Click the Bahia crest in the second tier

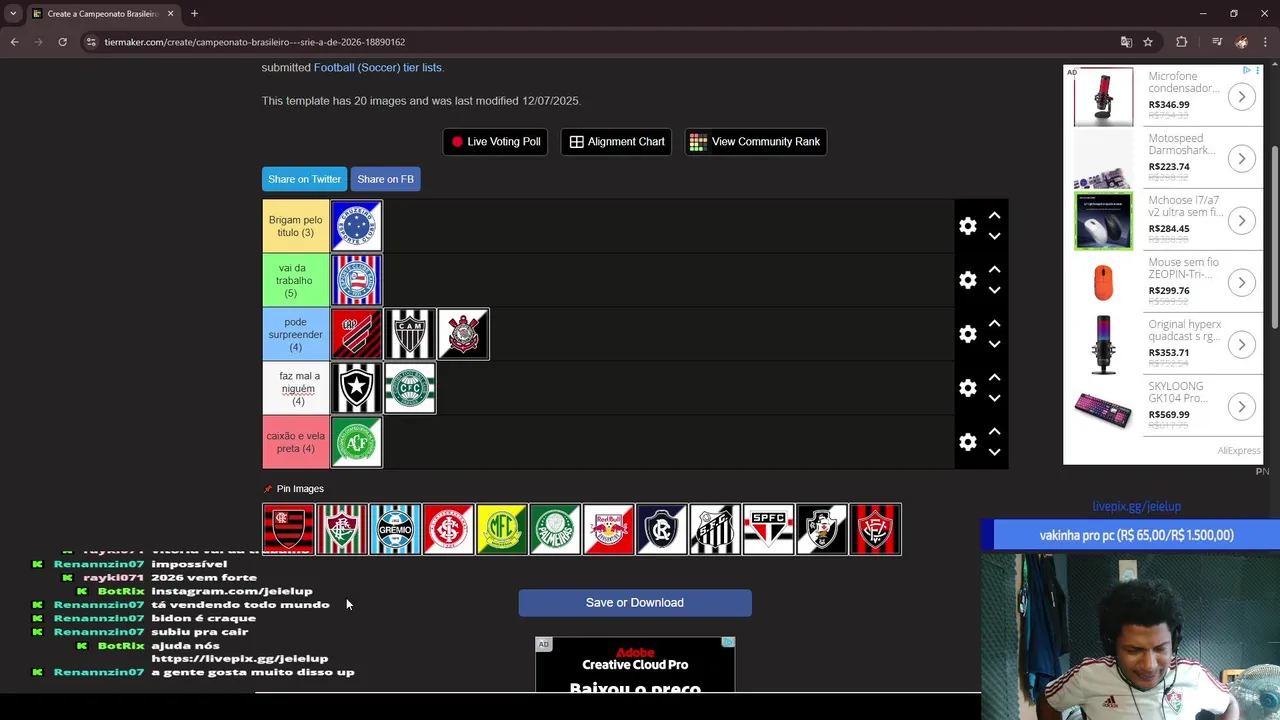click(356, 280)
